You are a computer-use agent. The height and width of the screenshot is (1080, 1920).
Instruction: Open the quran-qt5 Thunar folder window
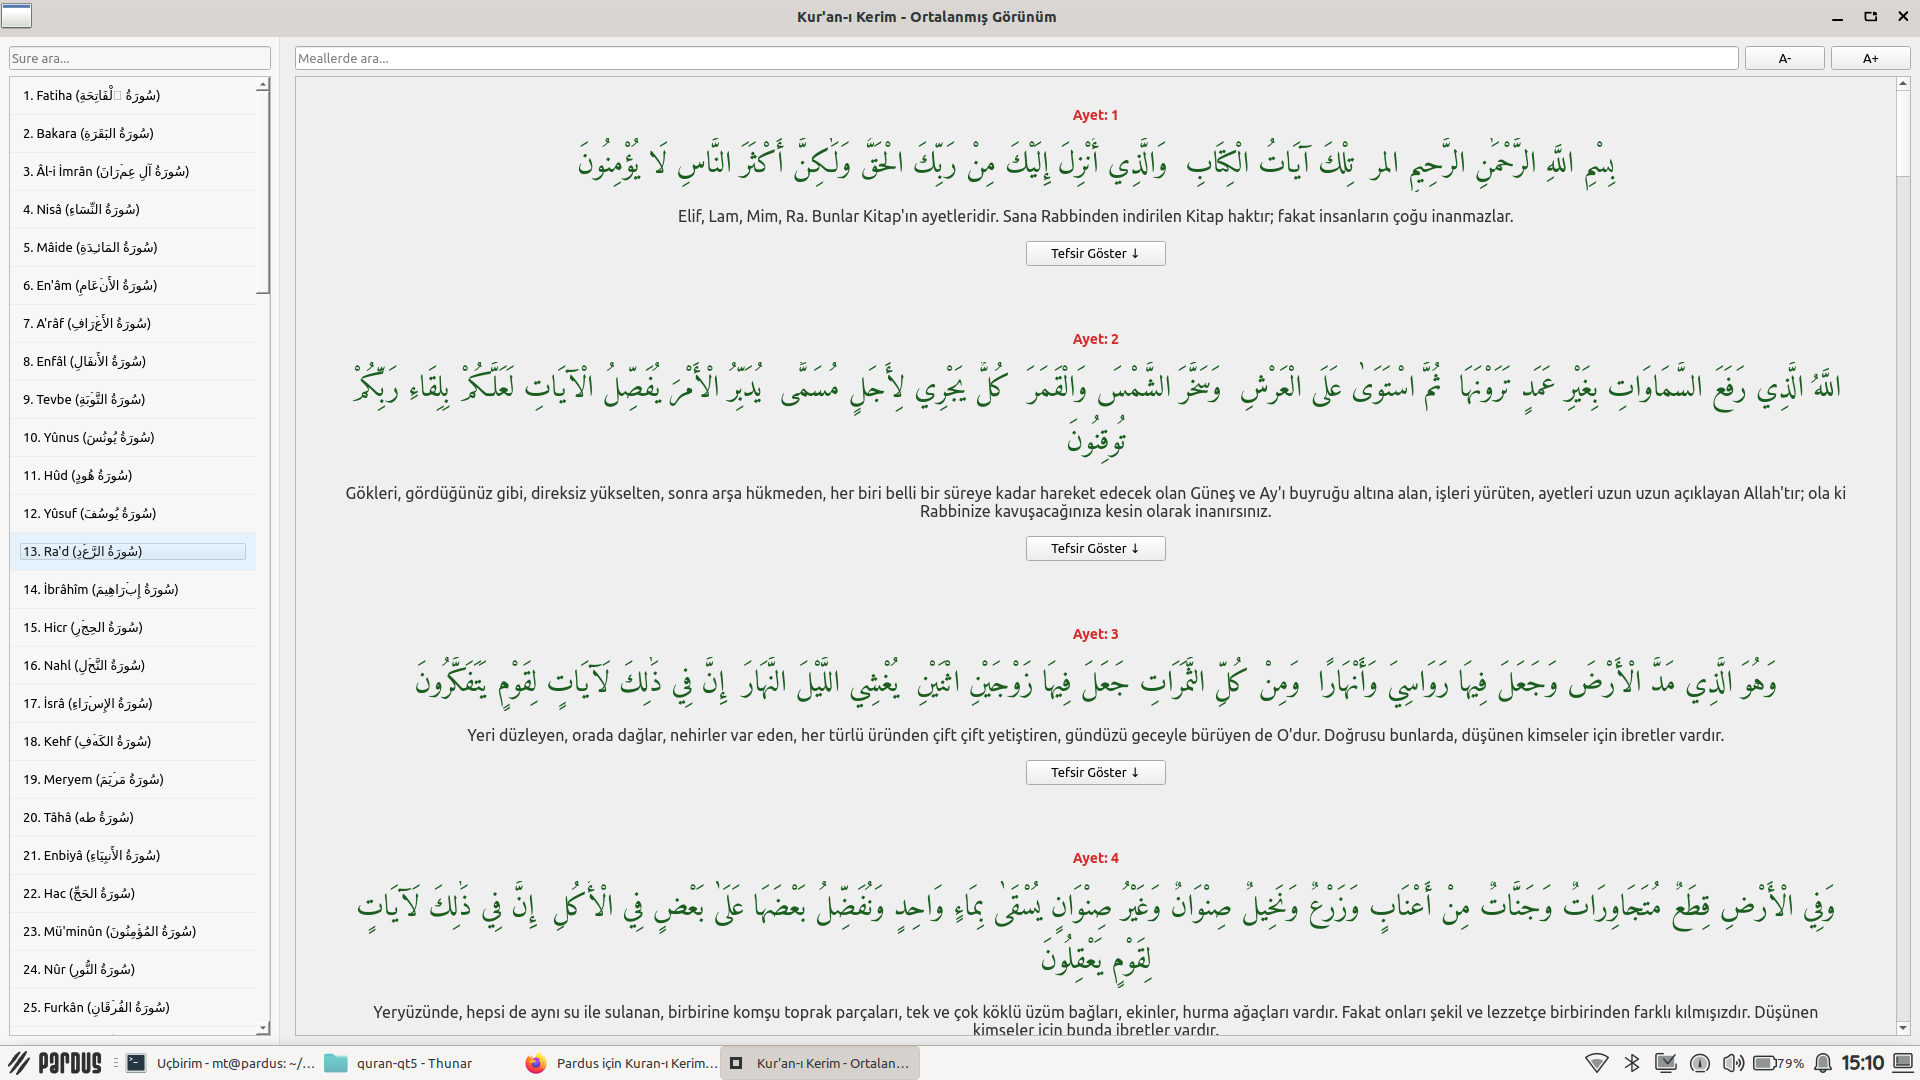click(400, 1063)
